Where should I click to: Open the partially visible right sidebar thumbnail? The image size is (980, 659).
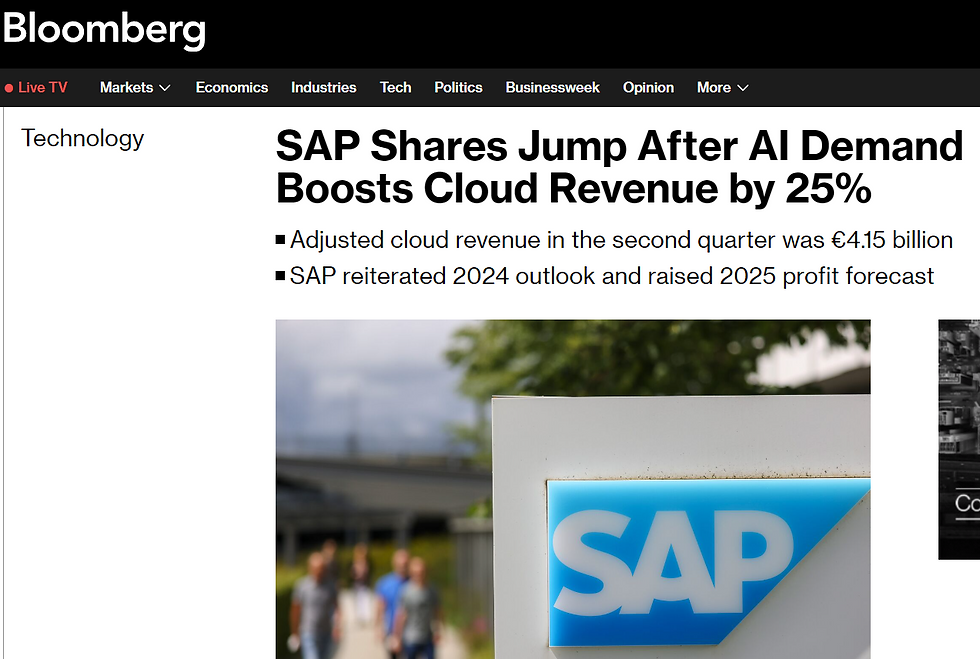(959, 438)
